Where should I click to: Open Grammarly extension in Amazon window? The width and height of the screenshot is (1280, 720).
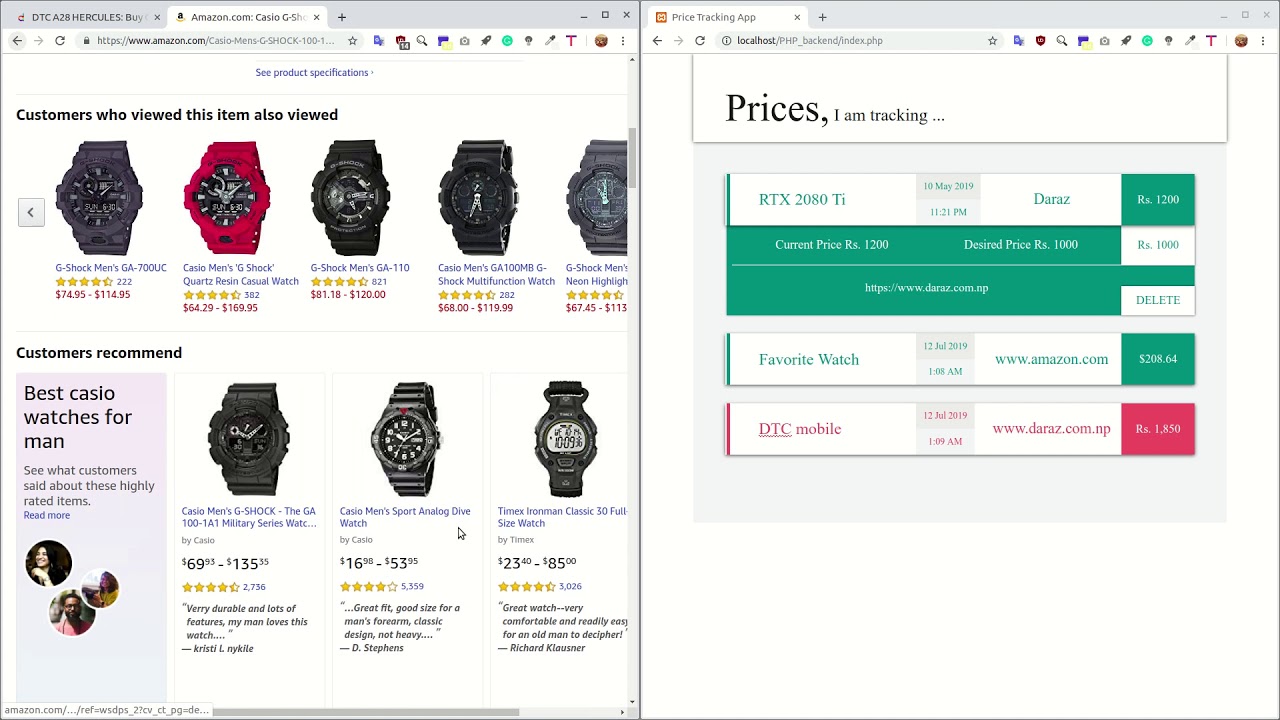(x=507, y=41)
